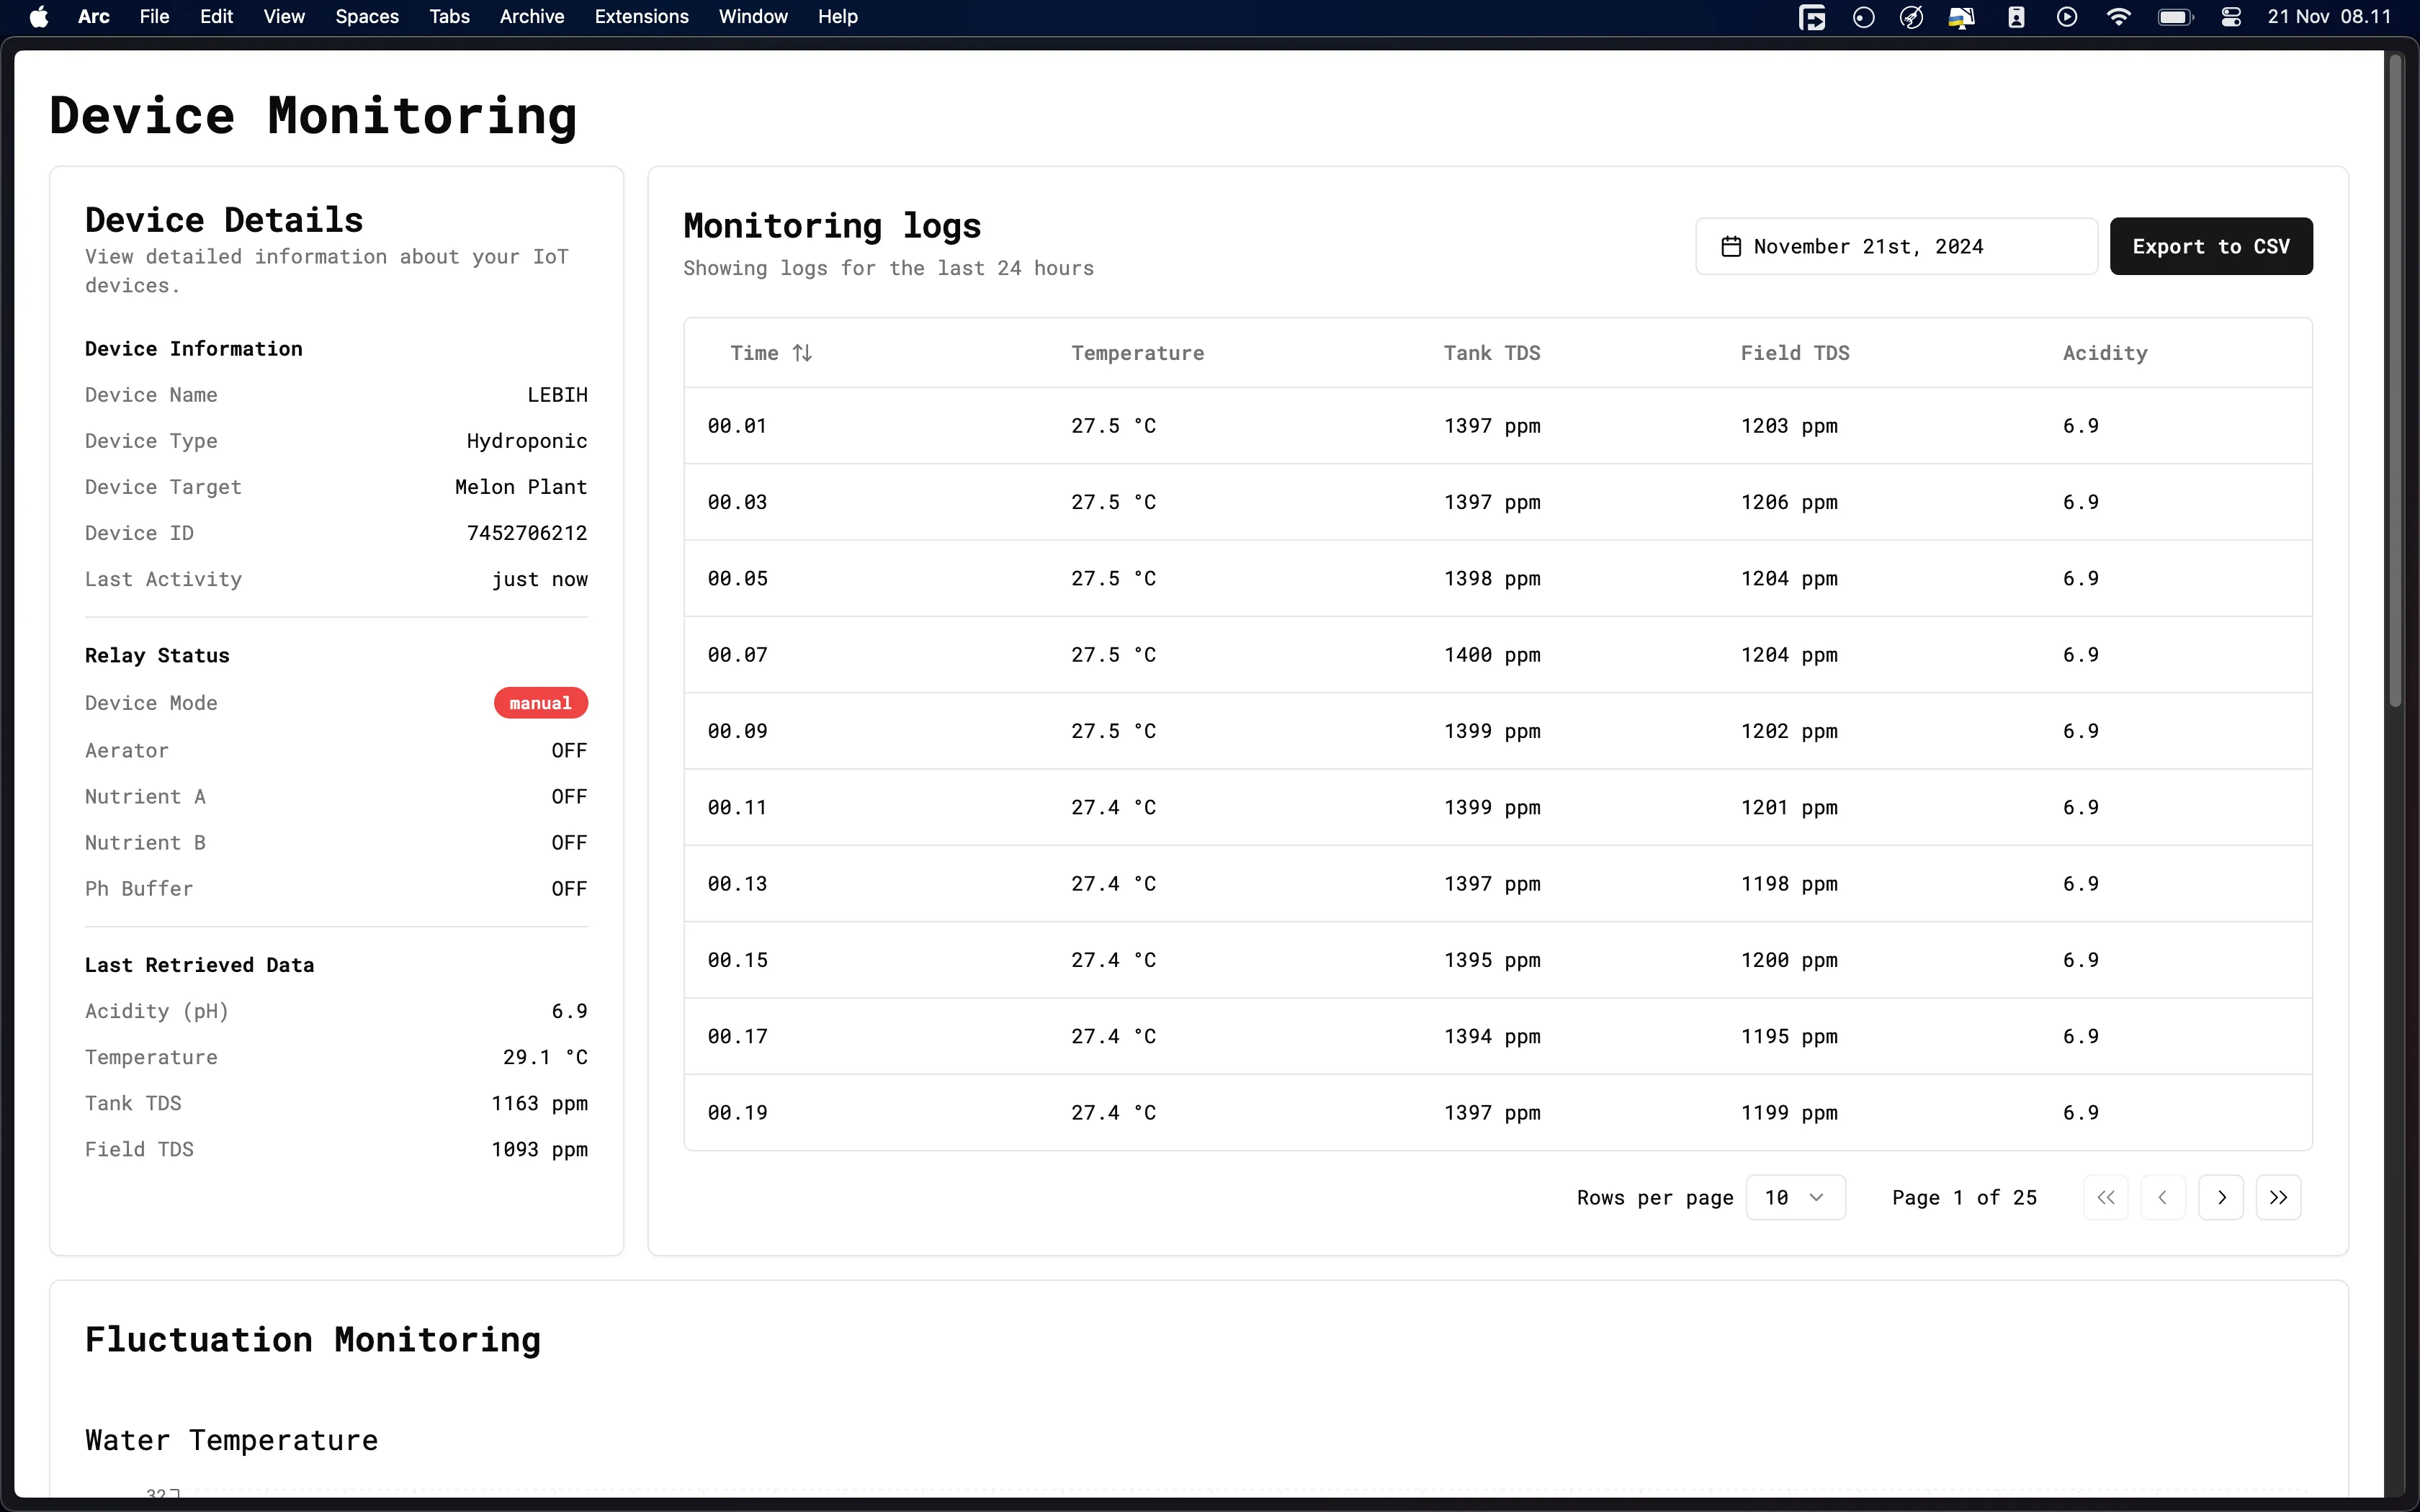Go to first page of logs

click(2106, 1198)
